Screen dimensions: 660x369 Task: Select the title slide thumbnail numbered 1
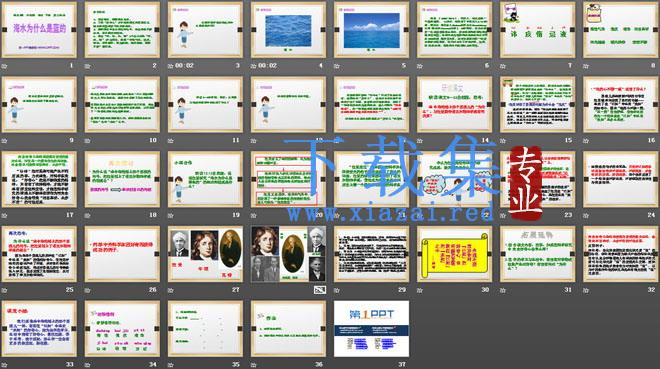click(39, 30)
